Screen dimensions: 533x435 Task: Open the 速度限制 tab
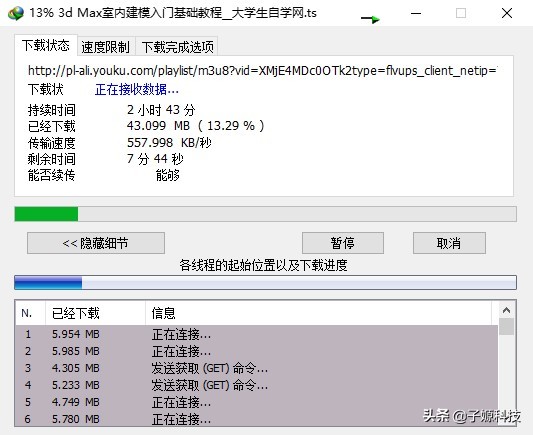(106, 47)
